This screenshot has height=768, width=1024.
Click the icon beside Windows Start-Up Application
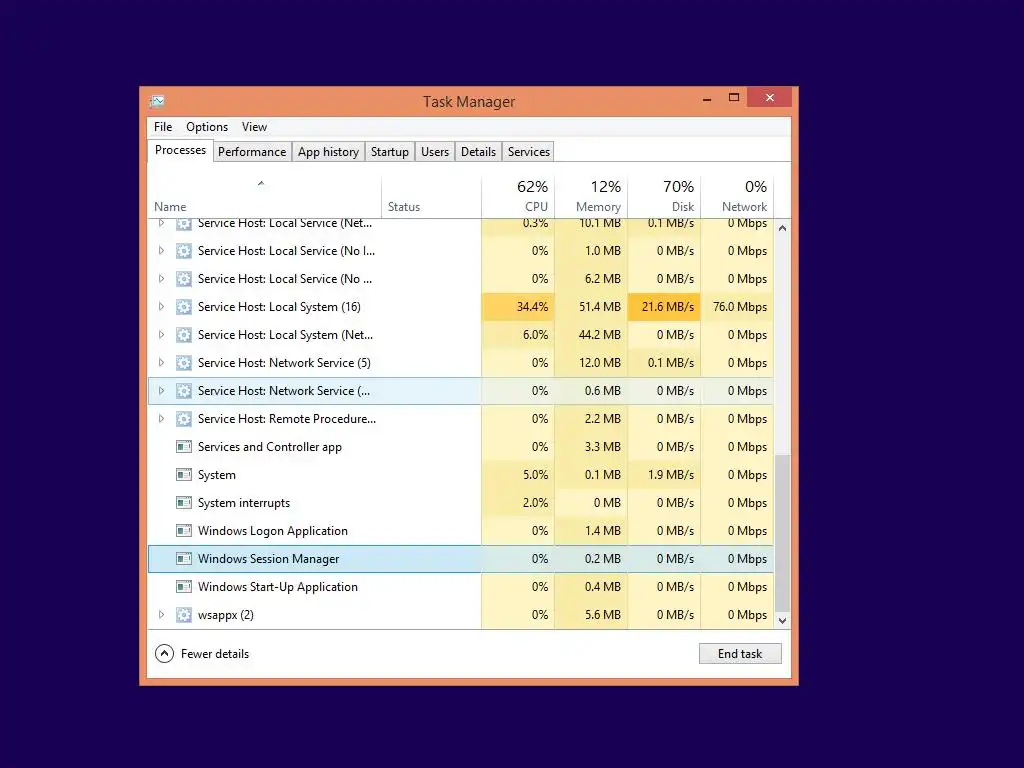tap(184, 587)
